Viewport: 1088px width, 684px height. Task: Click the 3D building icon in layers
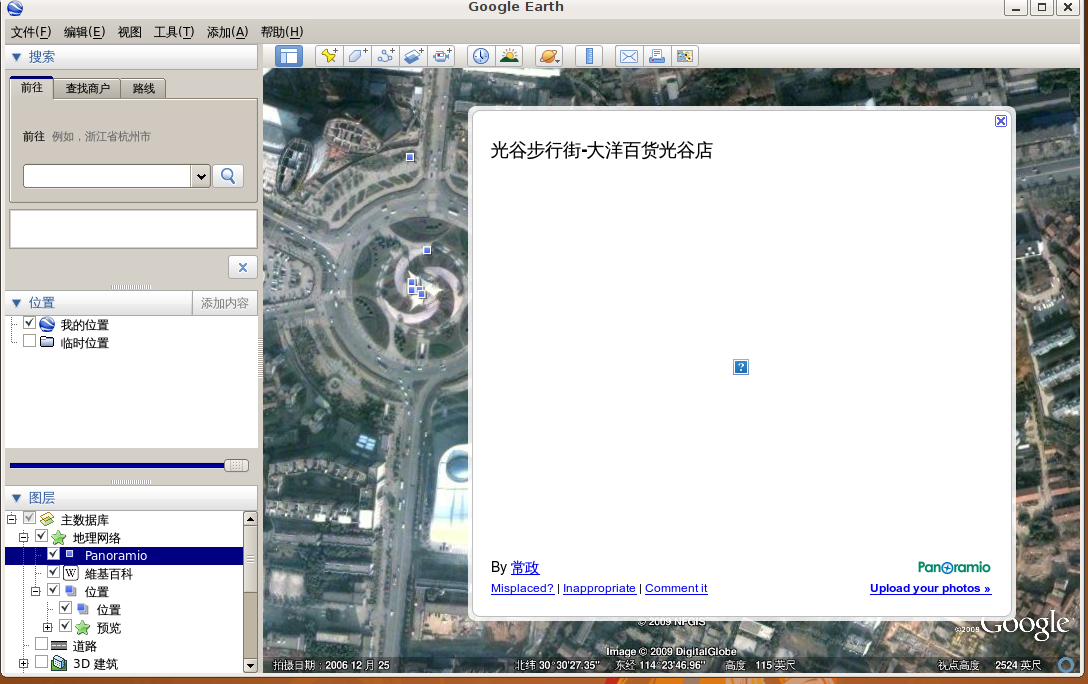pyautogui.click(x=59, y=663)
